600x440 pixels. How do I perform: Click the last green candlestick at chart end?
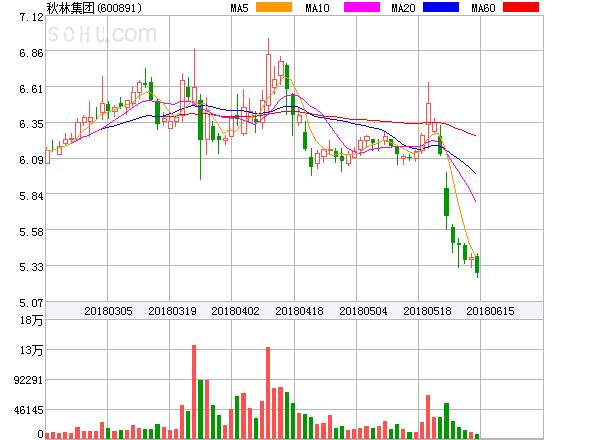pos(477,265)
